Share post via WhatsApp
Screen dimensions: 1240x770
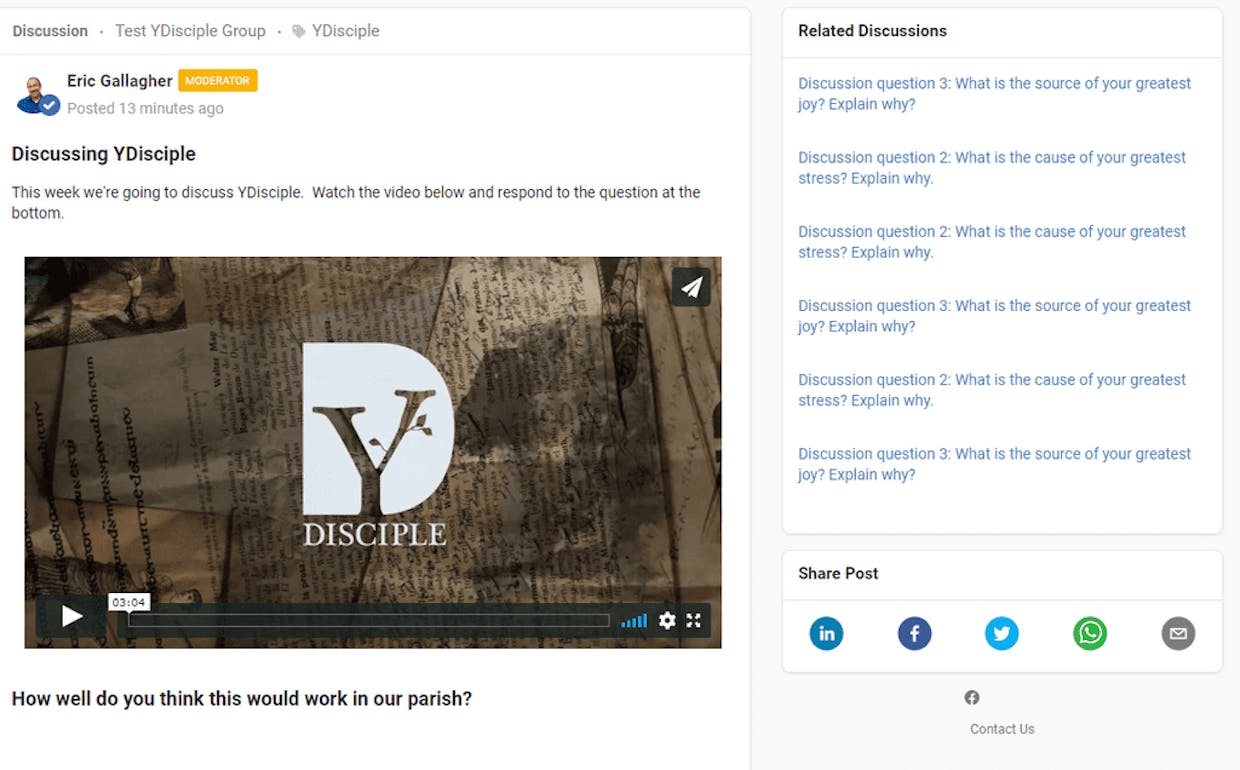(x=1090, y=633)
